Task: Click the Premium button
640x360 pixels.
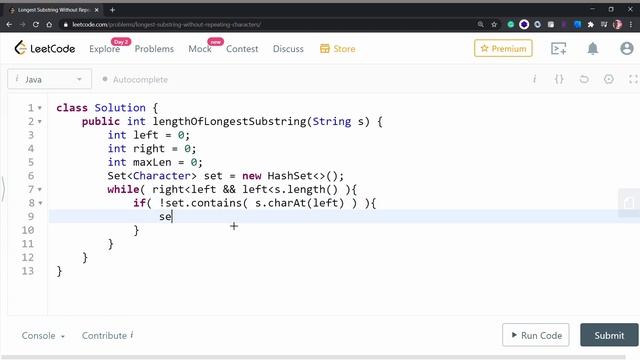Action: (503, 48)
